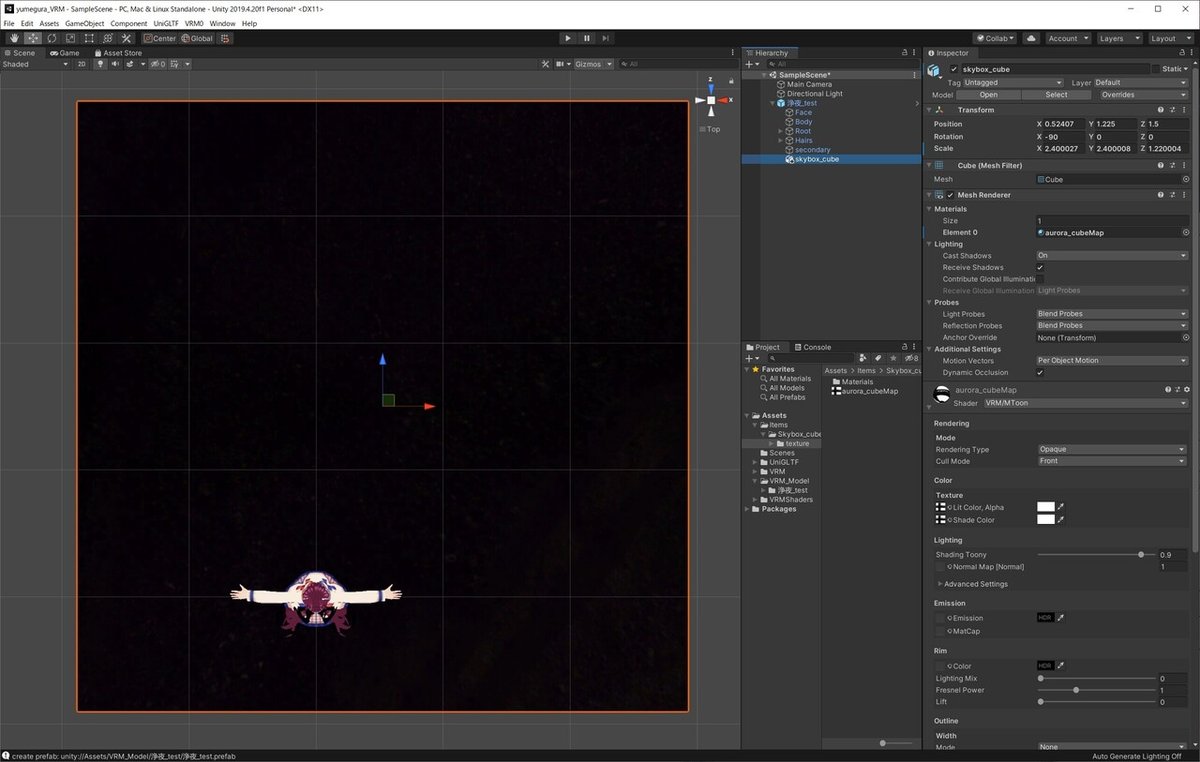
Task: Open Cast Shadows dropdown
Action: 1112,255
